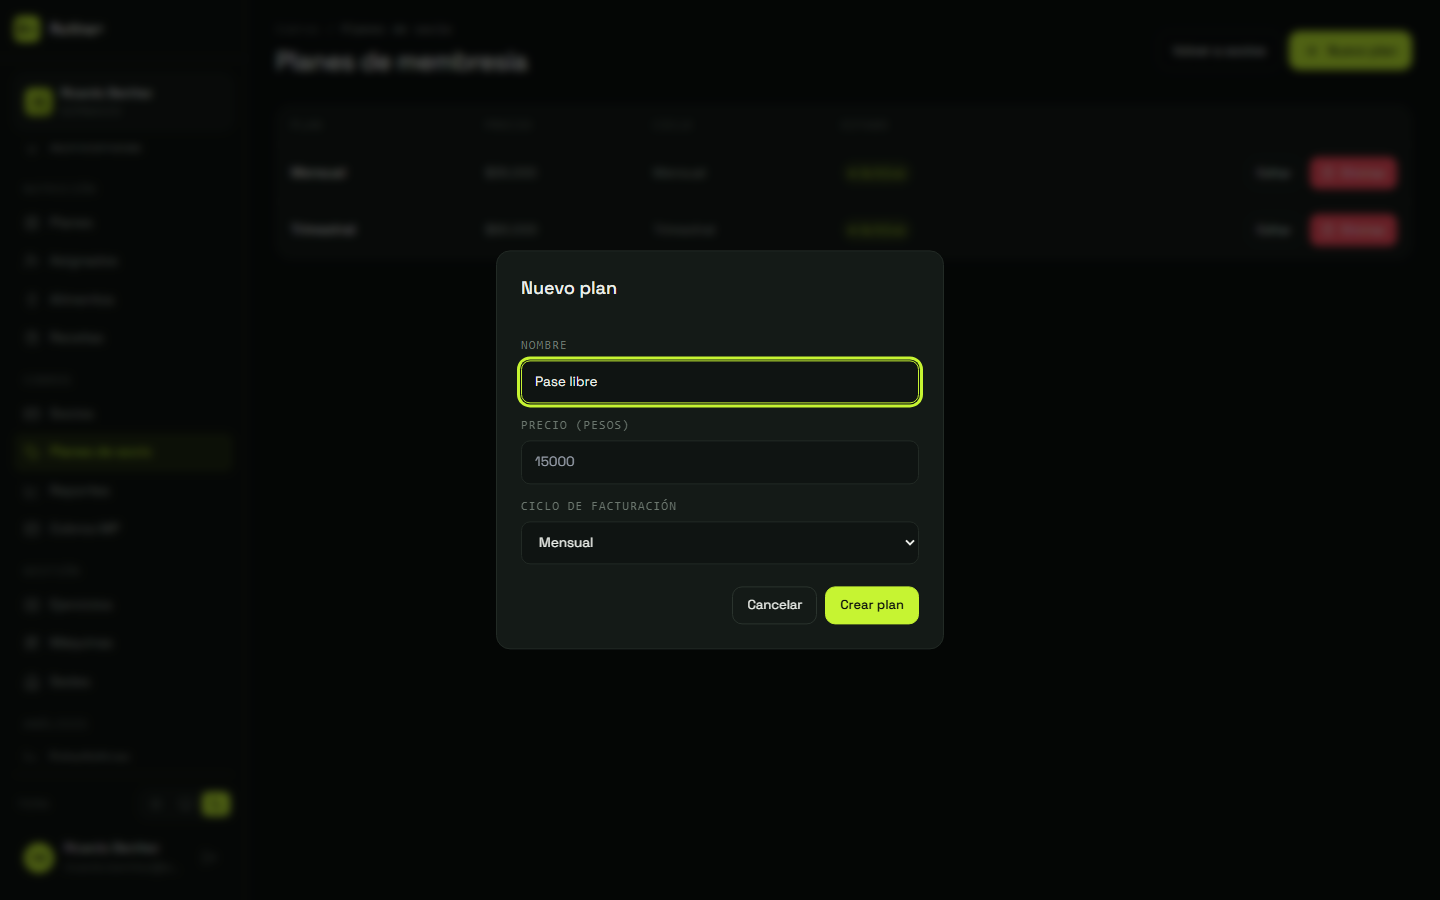This screenshot has height=900, width=1440.
Task: Click the chevron arrow on the Mensual select
Action: click(x=909, y=543)
